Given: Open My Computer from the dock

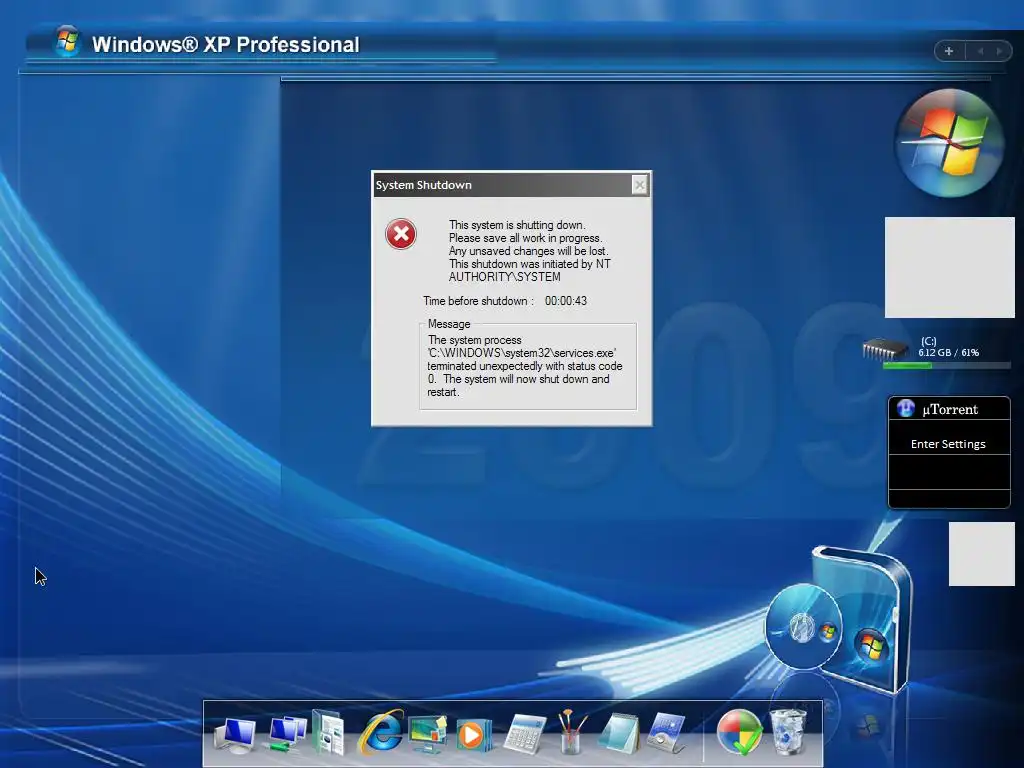Looking at the screenshot, I should point(235,735).
